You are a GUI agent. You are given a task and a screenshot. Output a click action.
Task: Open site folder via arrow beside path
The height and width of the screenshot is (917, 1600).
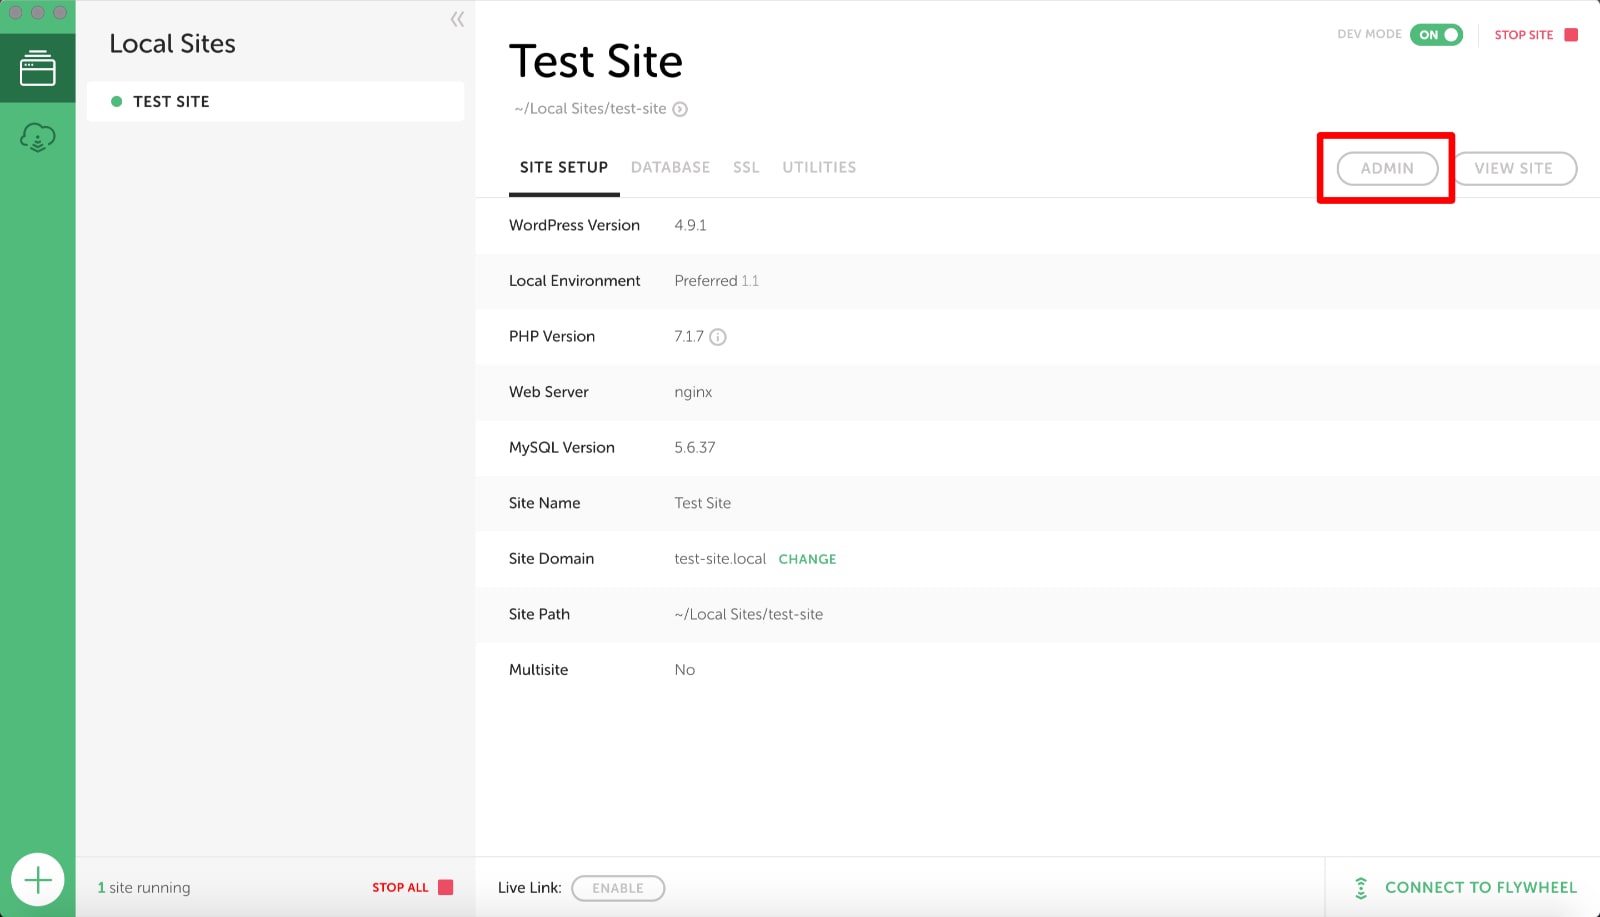pos(680,109)
